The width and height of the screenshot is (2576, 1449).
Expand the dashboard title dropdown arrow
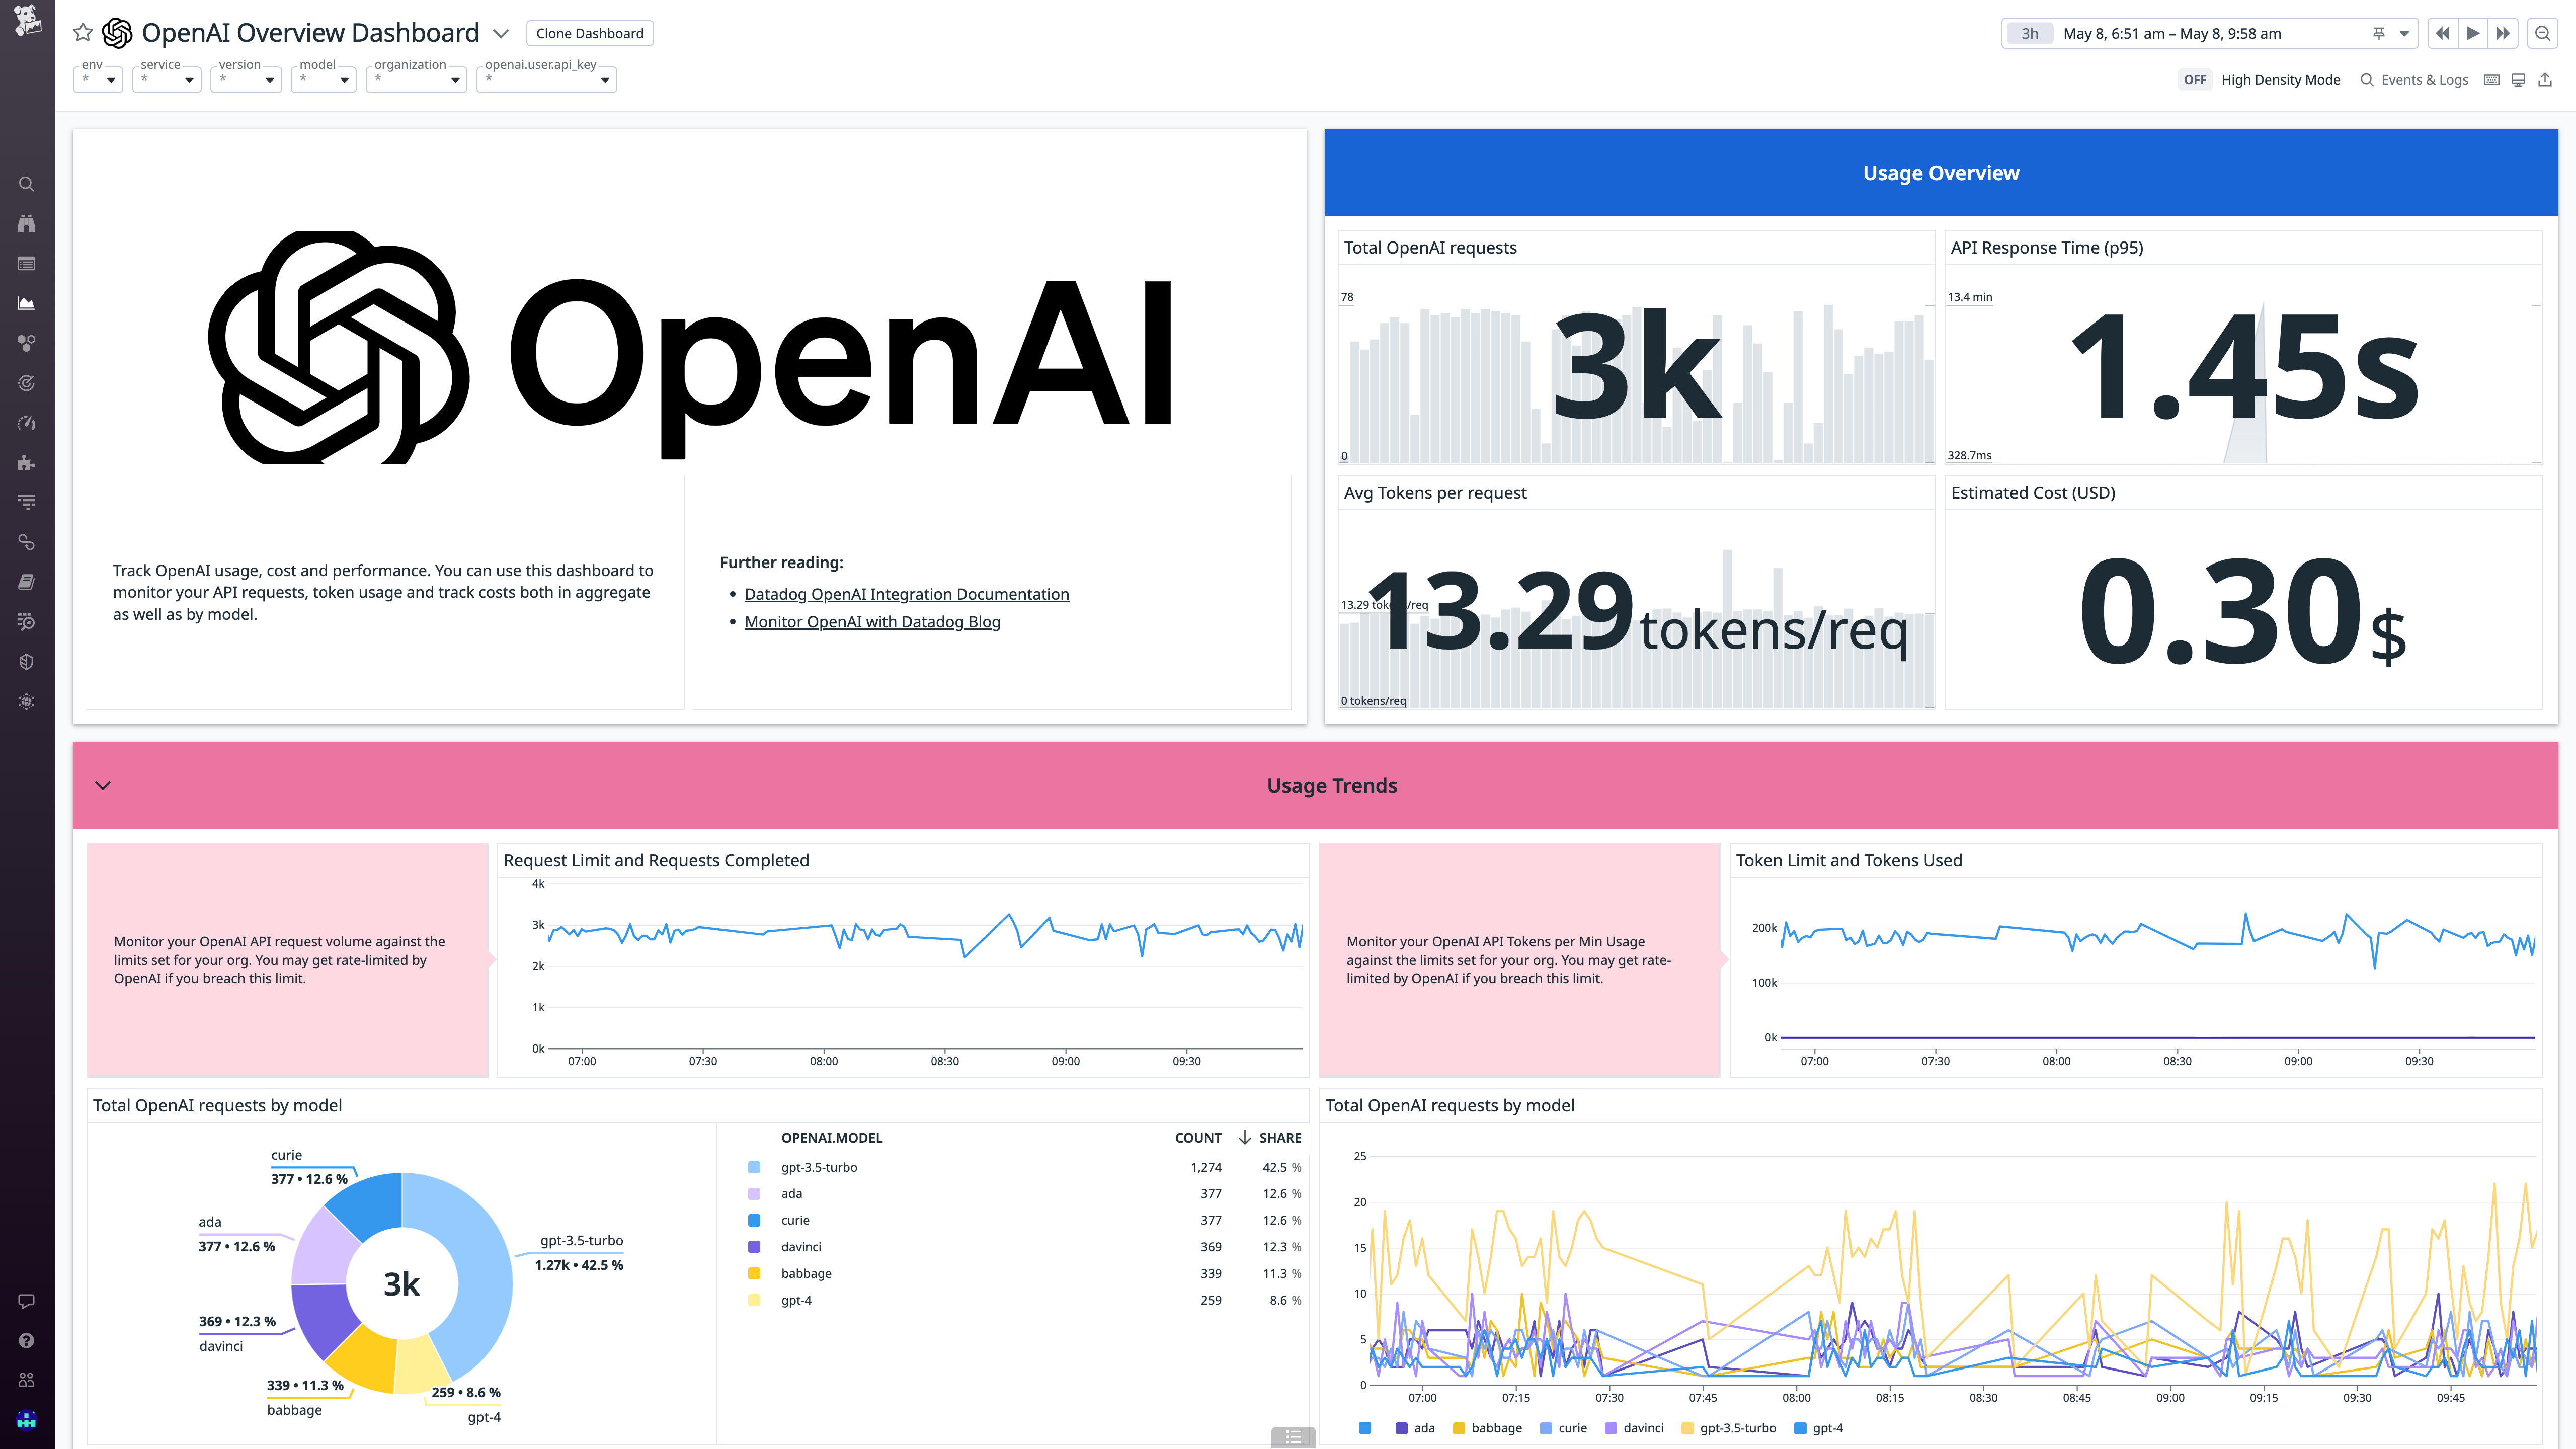(501, 33)
